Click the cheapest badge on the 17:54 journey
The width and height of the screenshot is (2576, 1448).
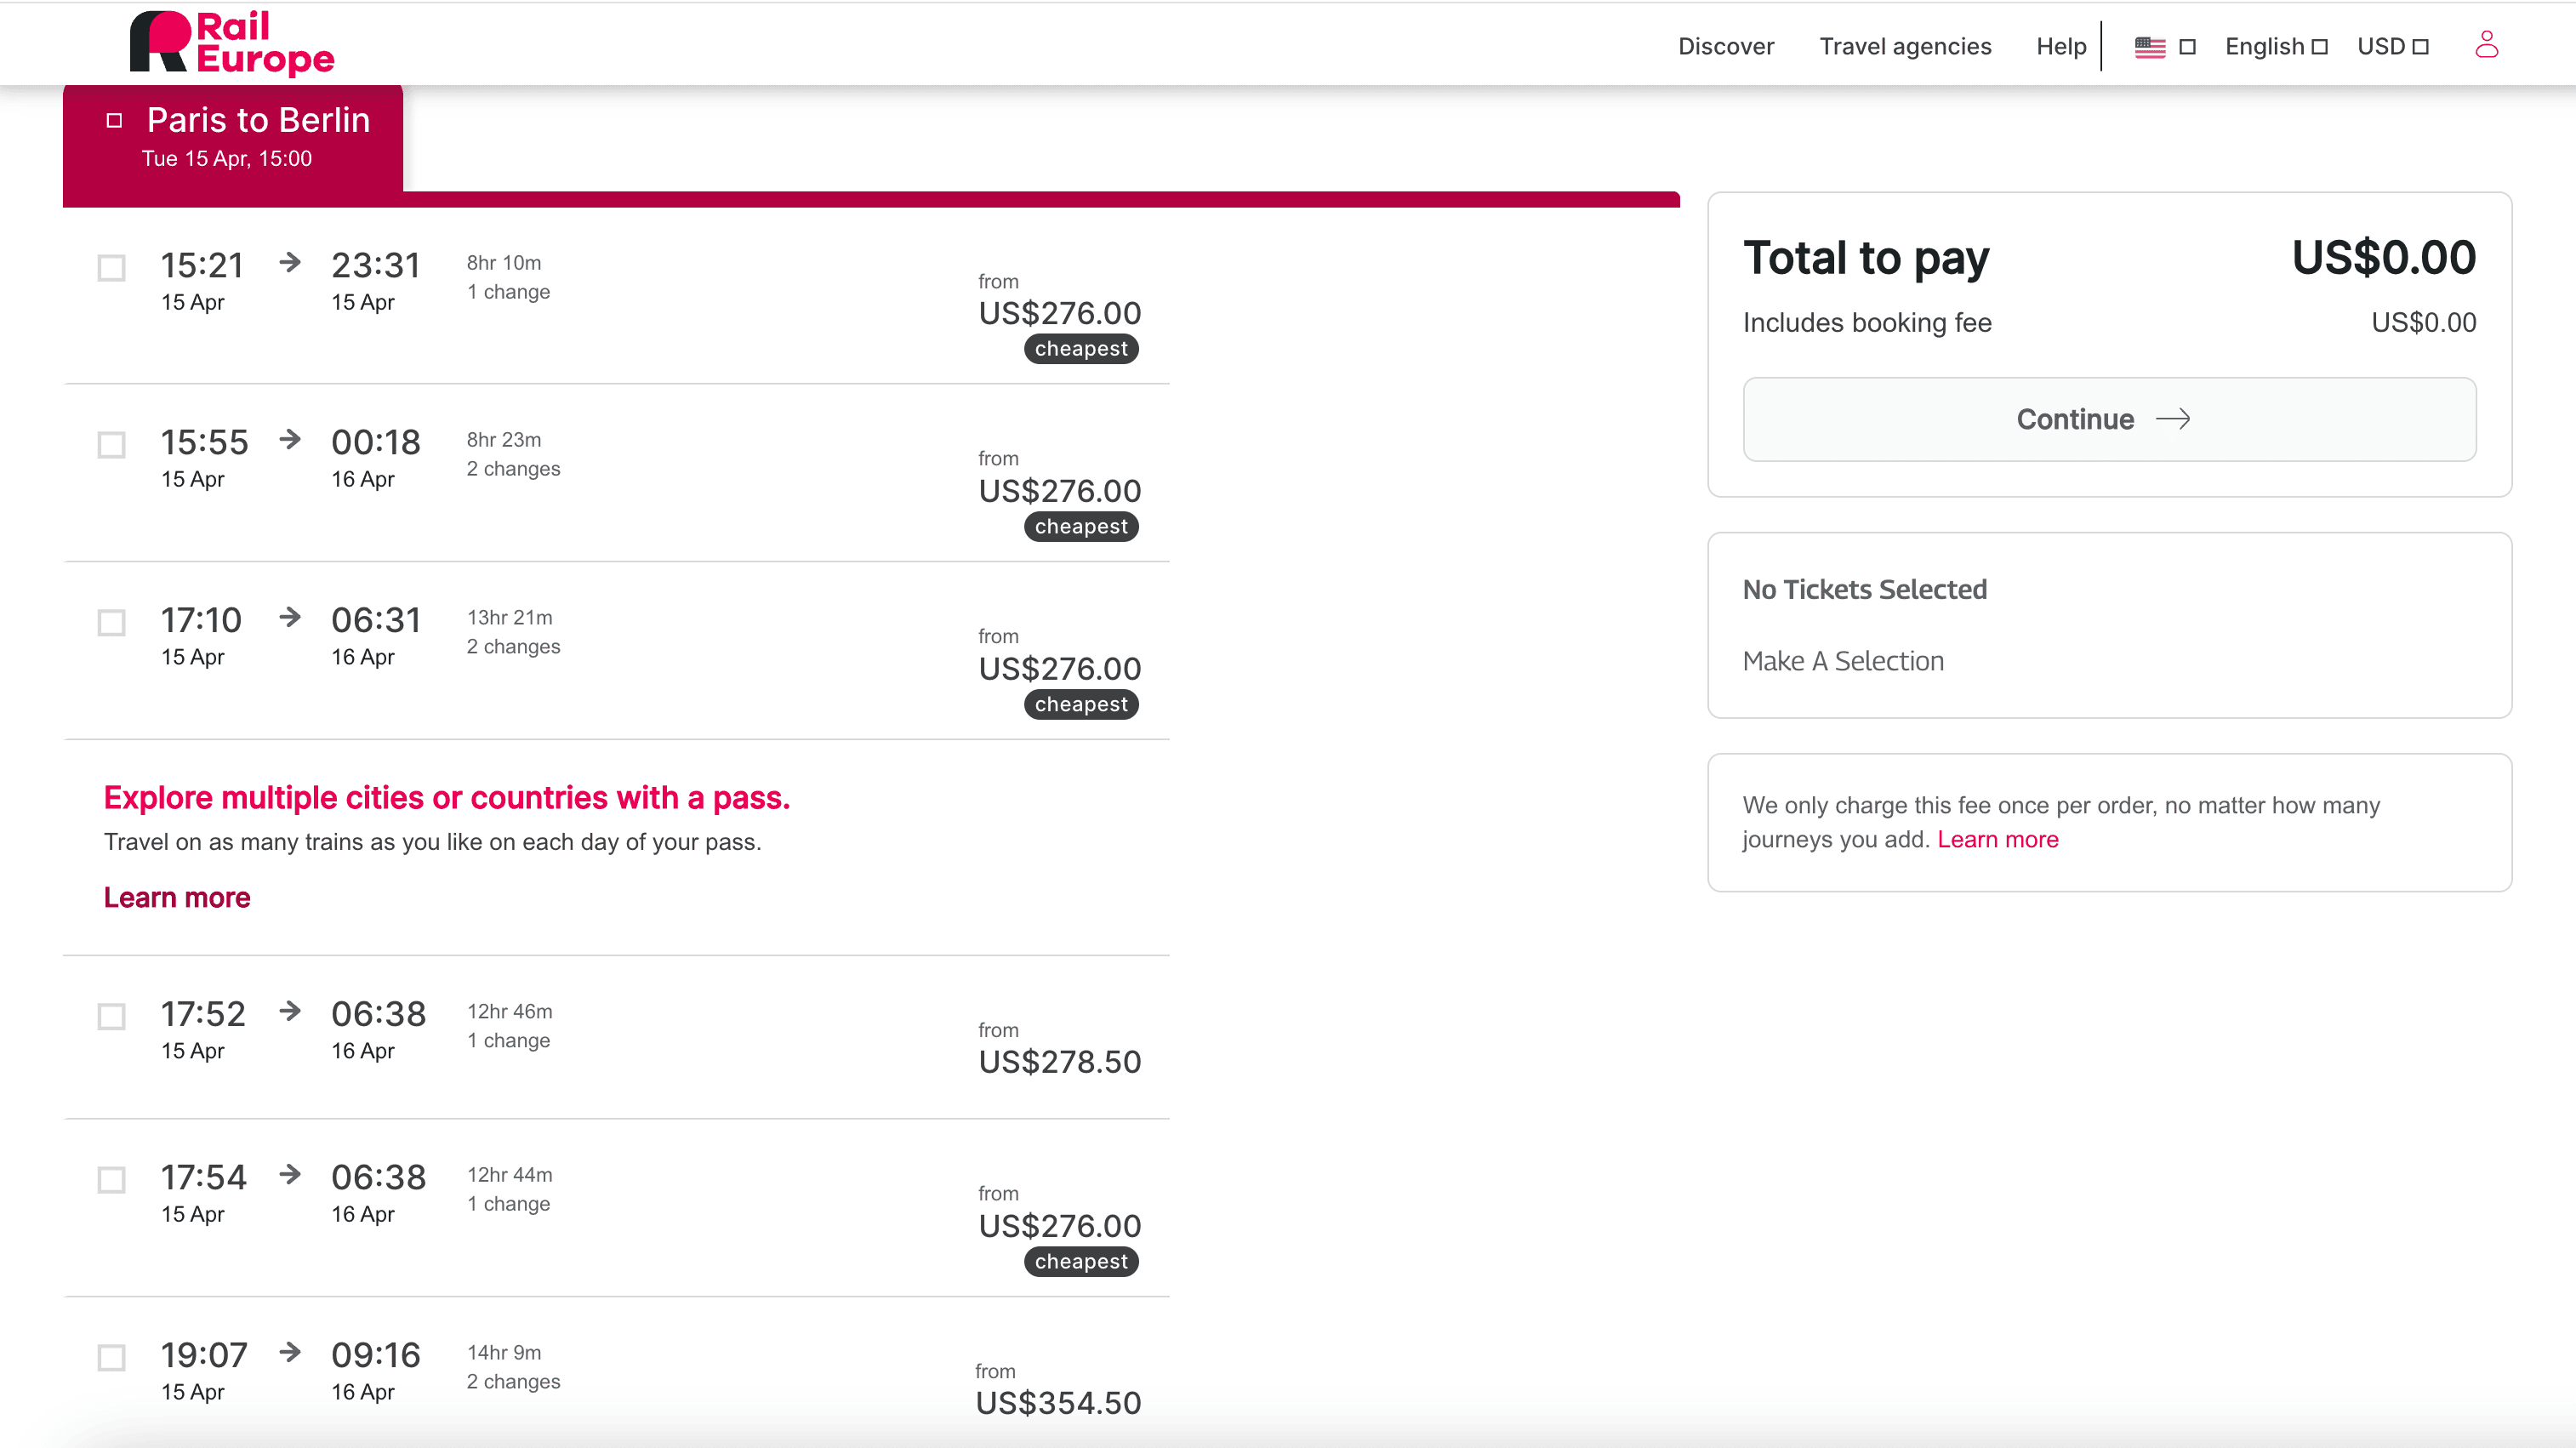point(1080,1261)
